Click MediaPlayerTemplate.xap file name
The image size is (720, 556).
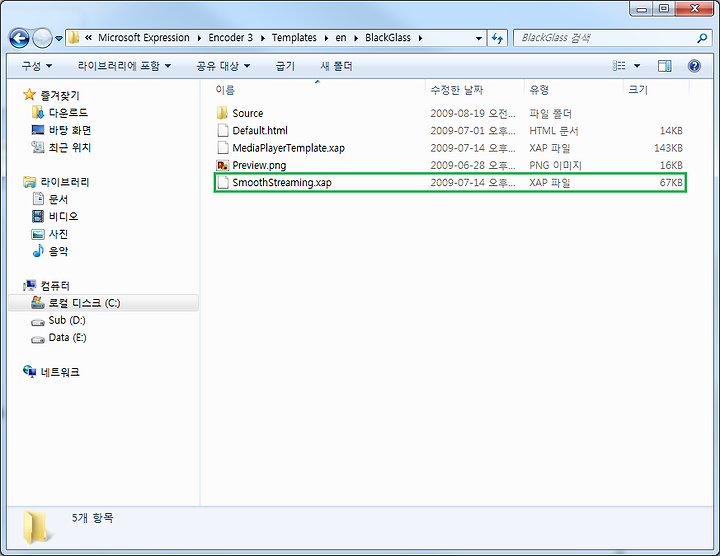coord(288,148)
